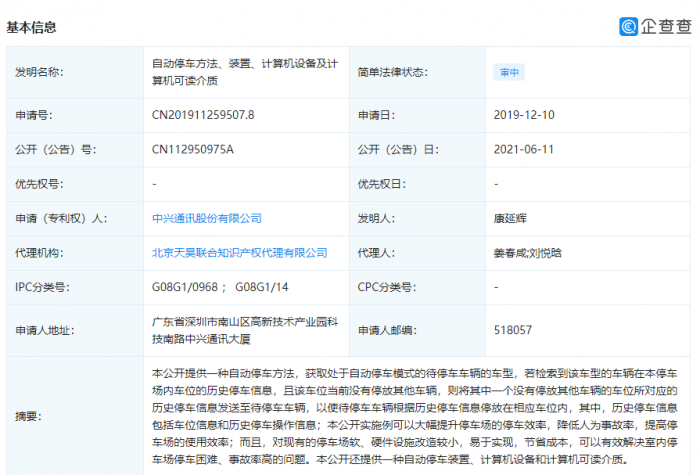
Task: Select inventor name 康延辉
Action: point(510,218)
